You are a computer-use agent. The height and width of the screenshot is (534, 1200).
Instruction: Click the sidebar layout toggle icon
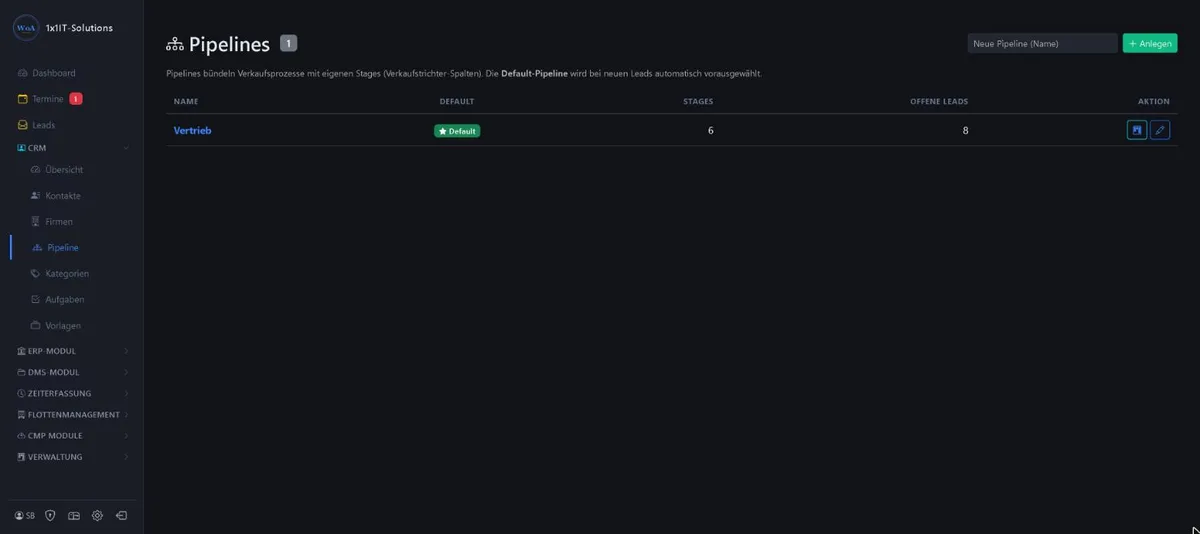point(74,516)
